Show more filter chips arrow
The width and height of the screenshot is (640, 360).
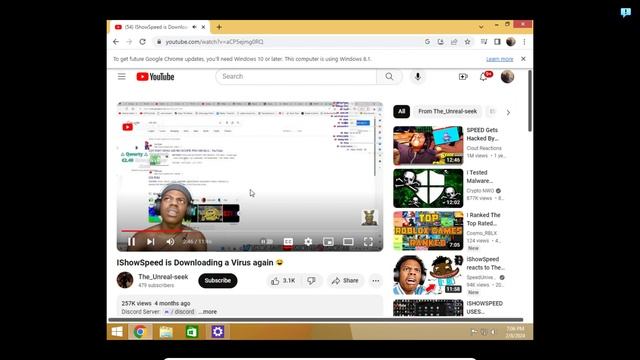click(x=508, y=112)
